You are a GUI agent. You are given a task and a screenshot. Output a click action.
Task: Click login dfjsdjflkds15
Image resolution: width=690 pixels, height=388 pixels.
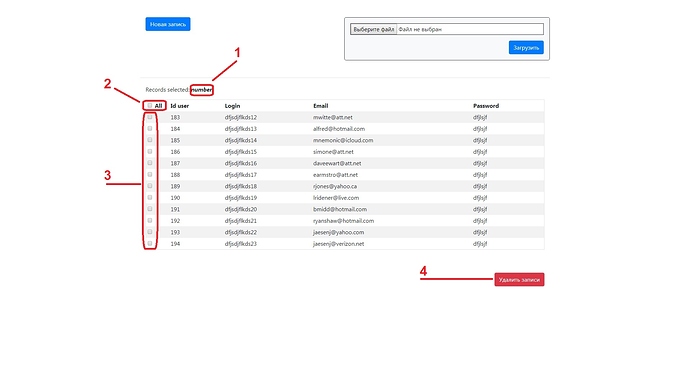point(241,152)
